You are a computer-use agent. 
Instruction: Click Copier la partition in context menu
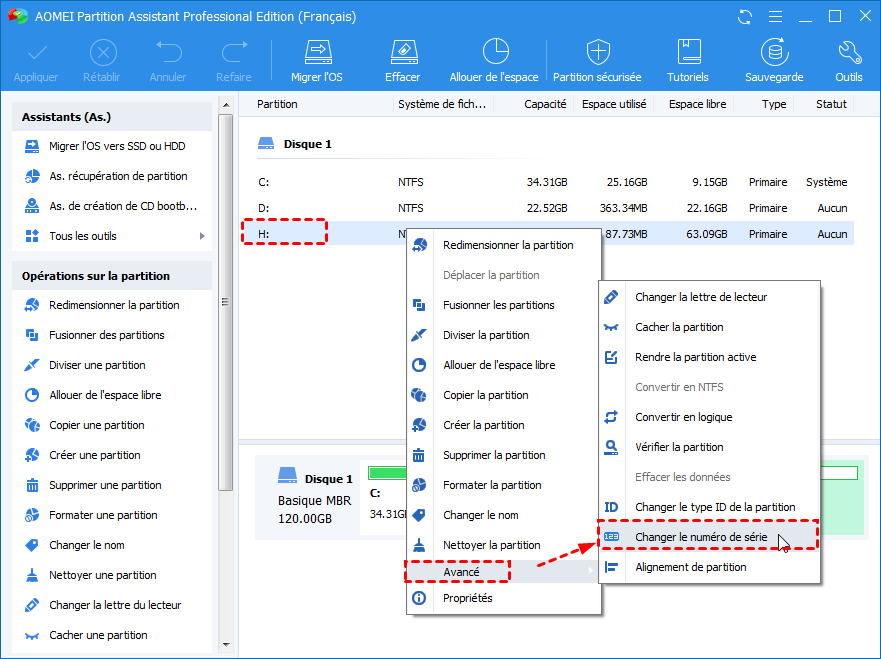click(504, 395)
